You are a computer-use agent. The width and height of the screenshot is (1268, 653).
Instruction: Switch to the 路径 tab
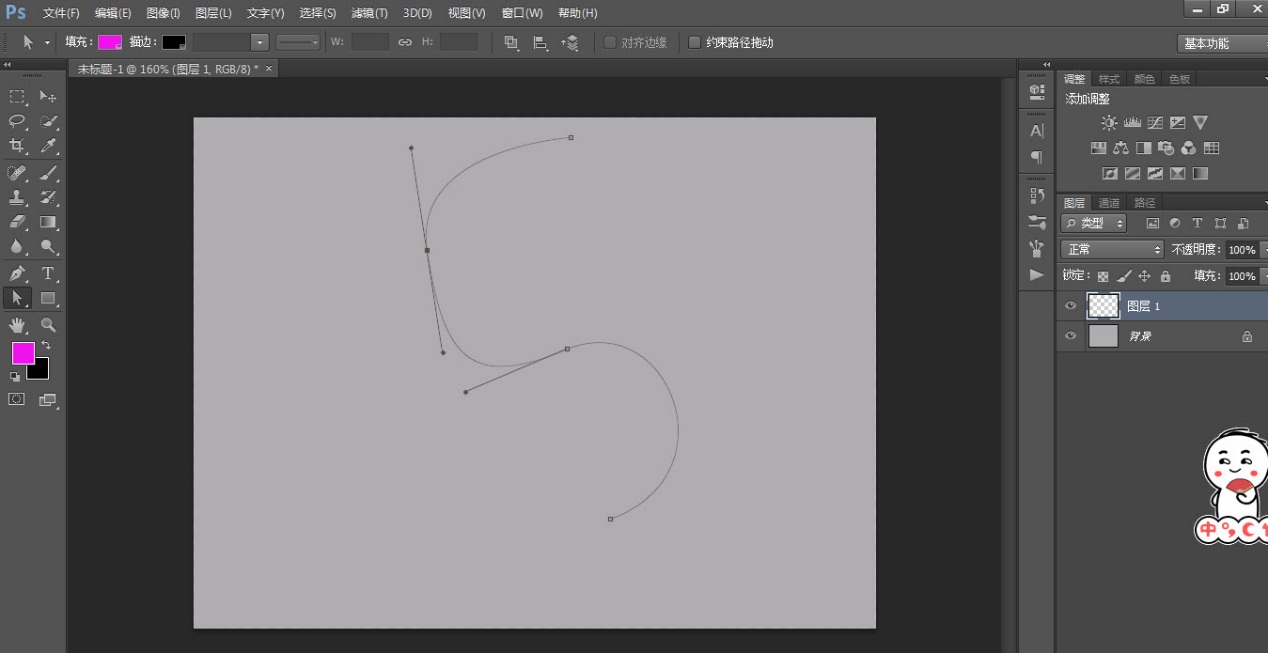[x=1144, y=203]
